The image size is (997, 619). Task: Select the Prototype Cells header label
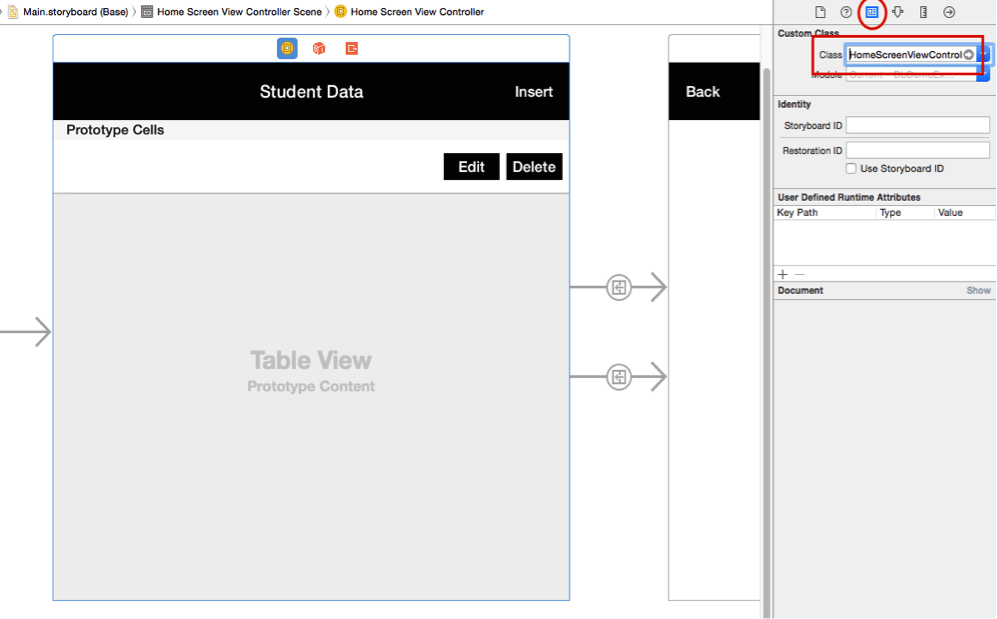115,130
